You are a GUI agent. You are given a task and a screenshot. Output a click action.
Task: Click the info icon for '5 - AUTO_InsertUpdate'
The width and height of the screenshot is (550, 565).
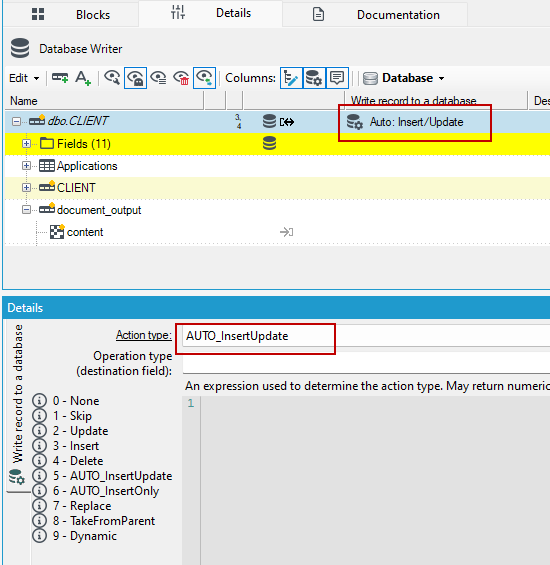point(40,476)
